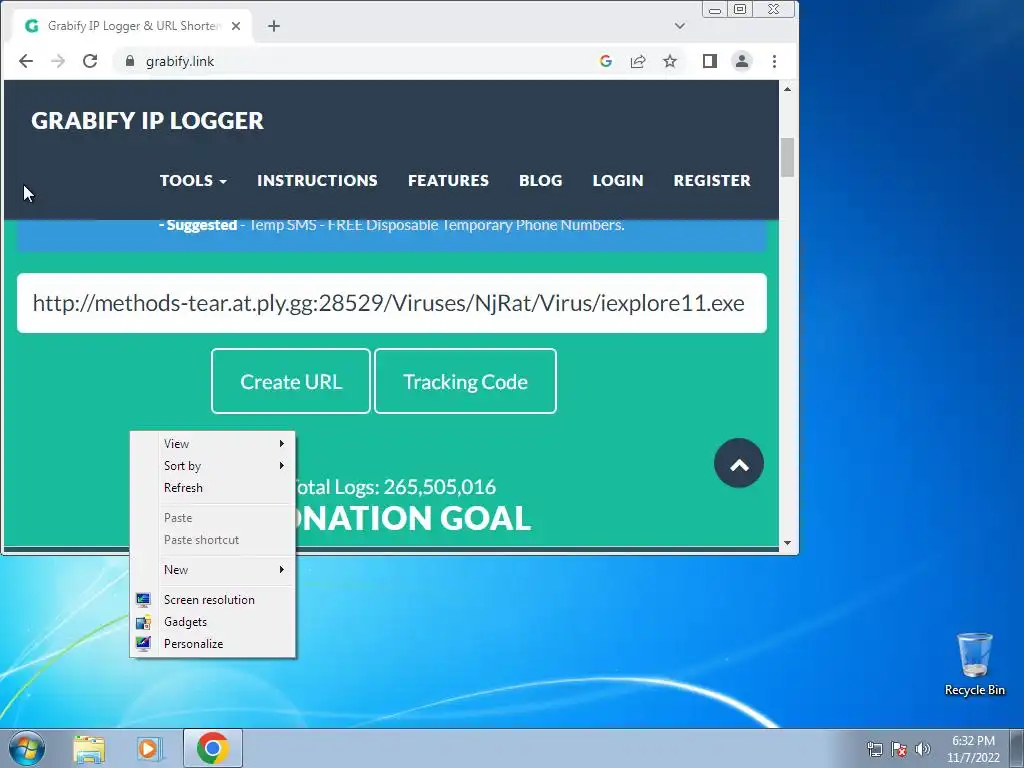Select Screen resolution in context menu
This screenshot has width=1024, height=768.
click(213, 600)
